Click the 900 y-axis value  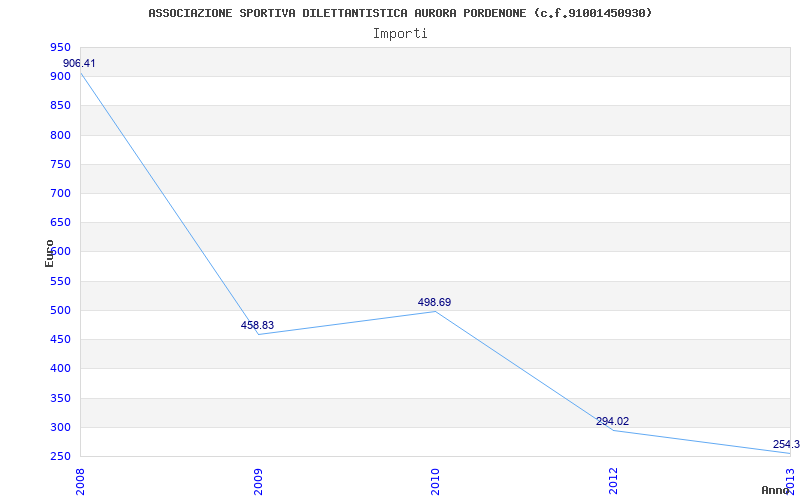pyautogui.click(x=60, y=77)
